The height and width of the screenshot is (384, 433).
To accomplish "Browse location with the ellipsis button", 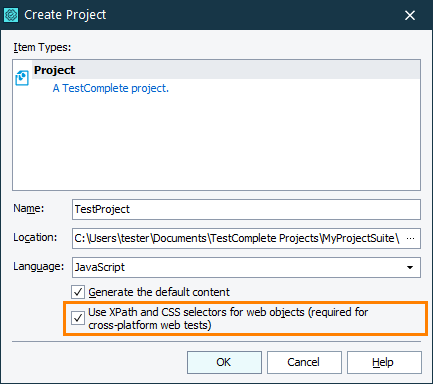I will click(411, 238).
